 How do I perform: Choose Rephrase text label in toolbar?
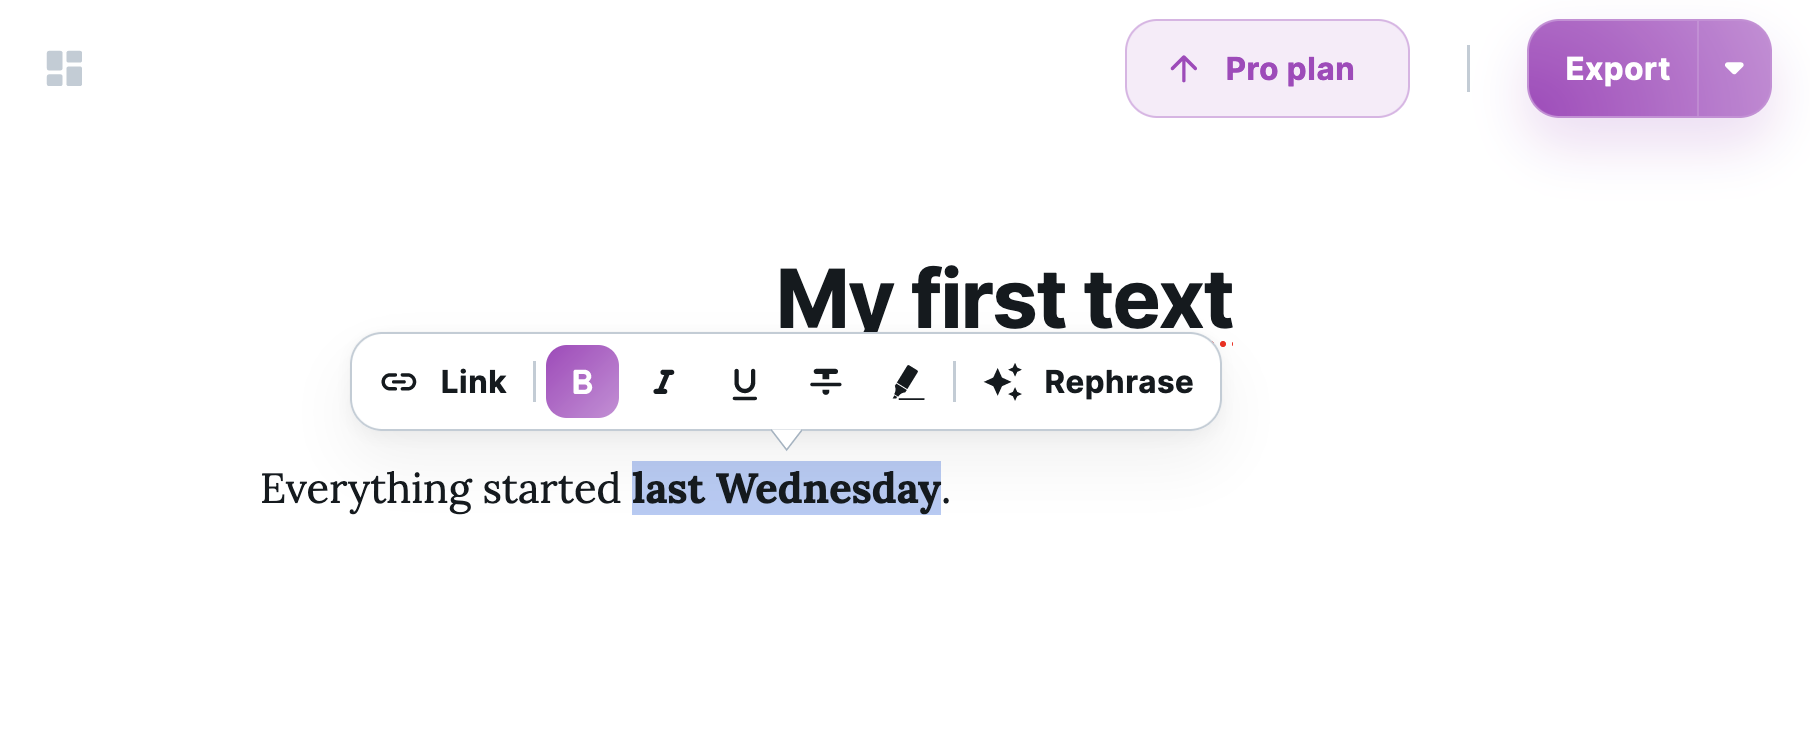(1118, 382)
